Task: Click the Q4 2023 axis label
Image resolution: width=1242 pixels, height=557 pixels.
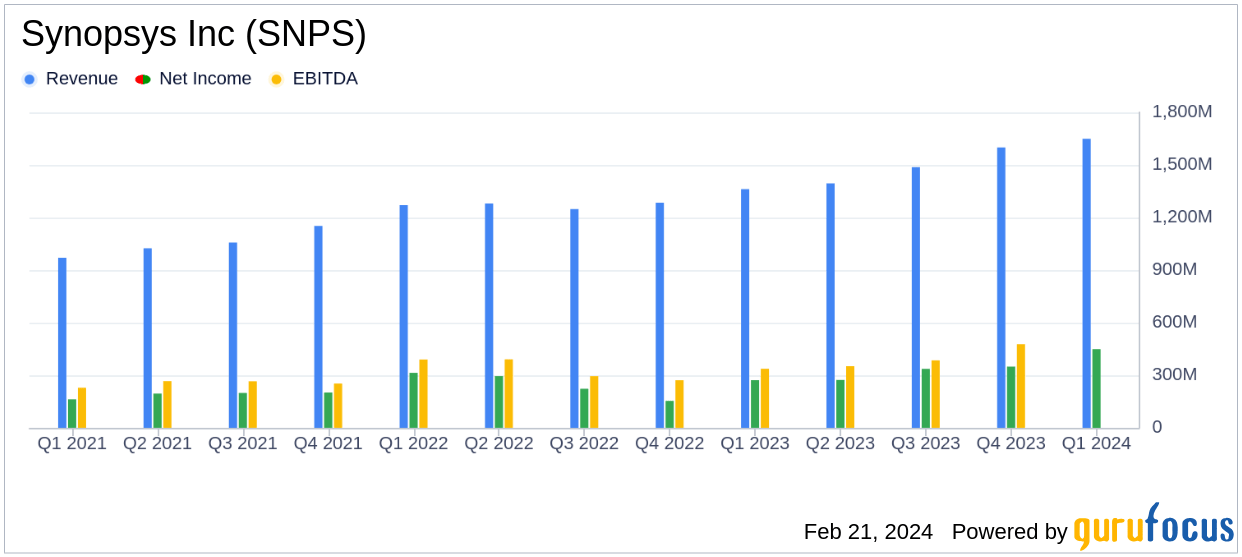Action: (x=1011, y=443)
